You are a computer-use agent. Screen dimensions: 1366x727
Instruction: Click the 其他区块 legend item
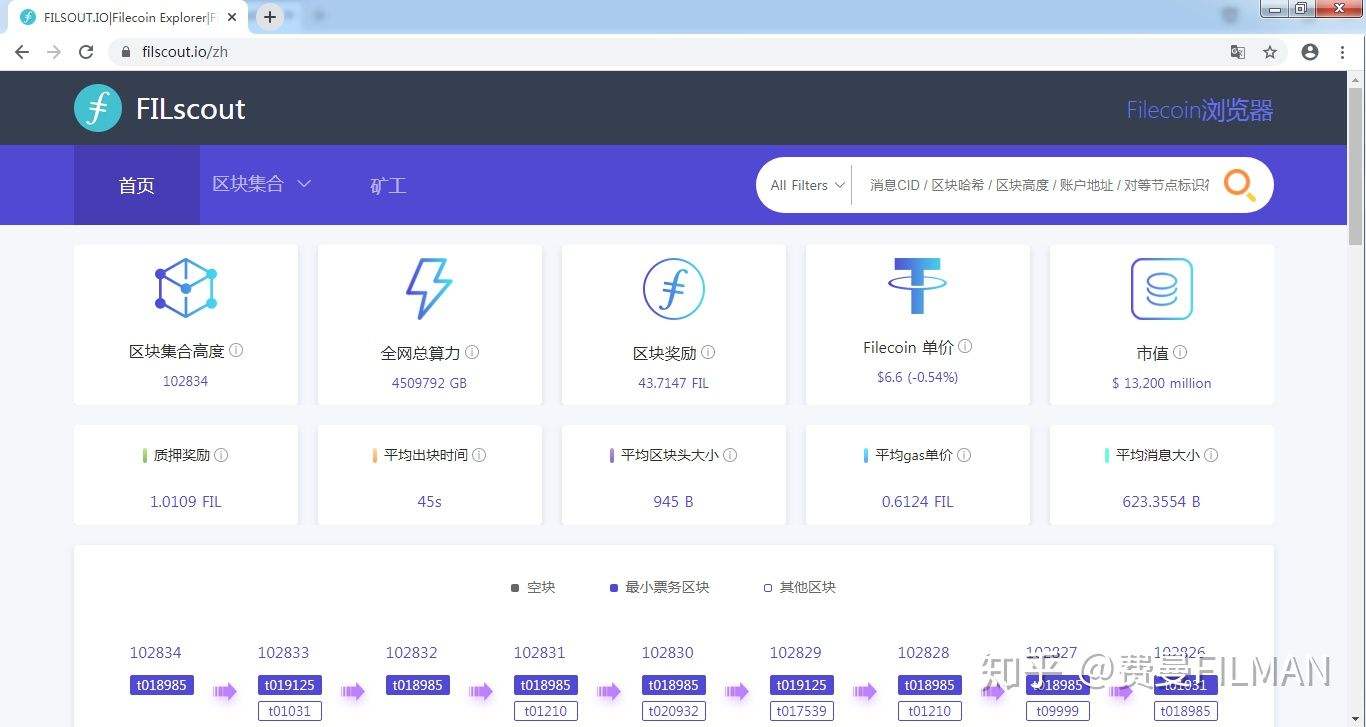click(800, 587)
